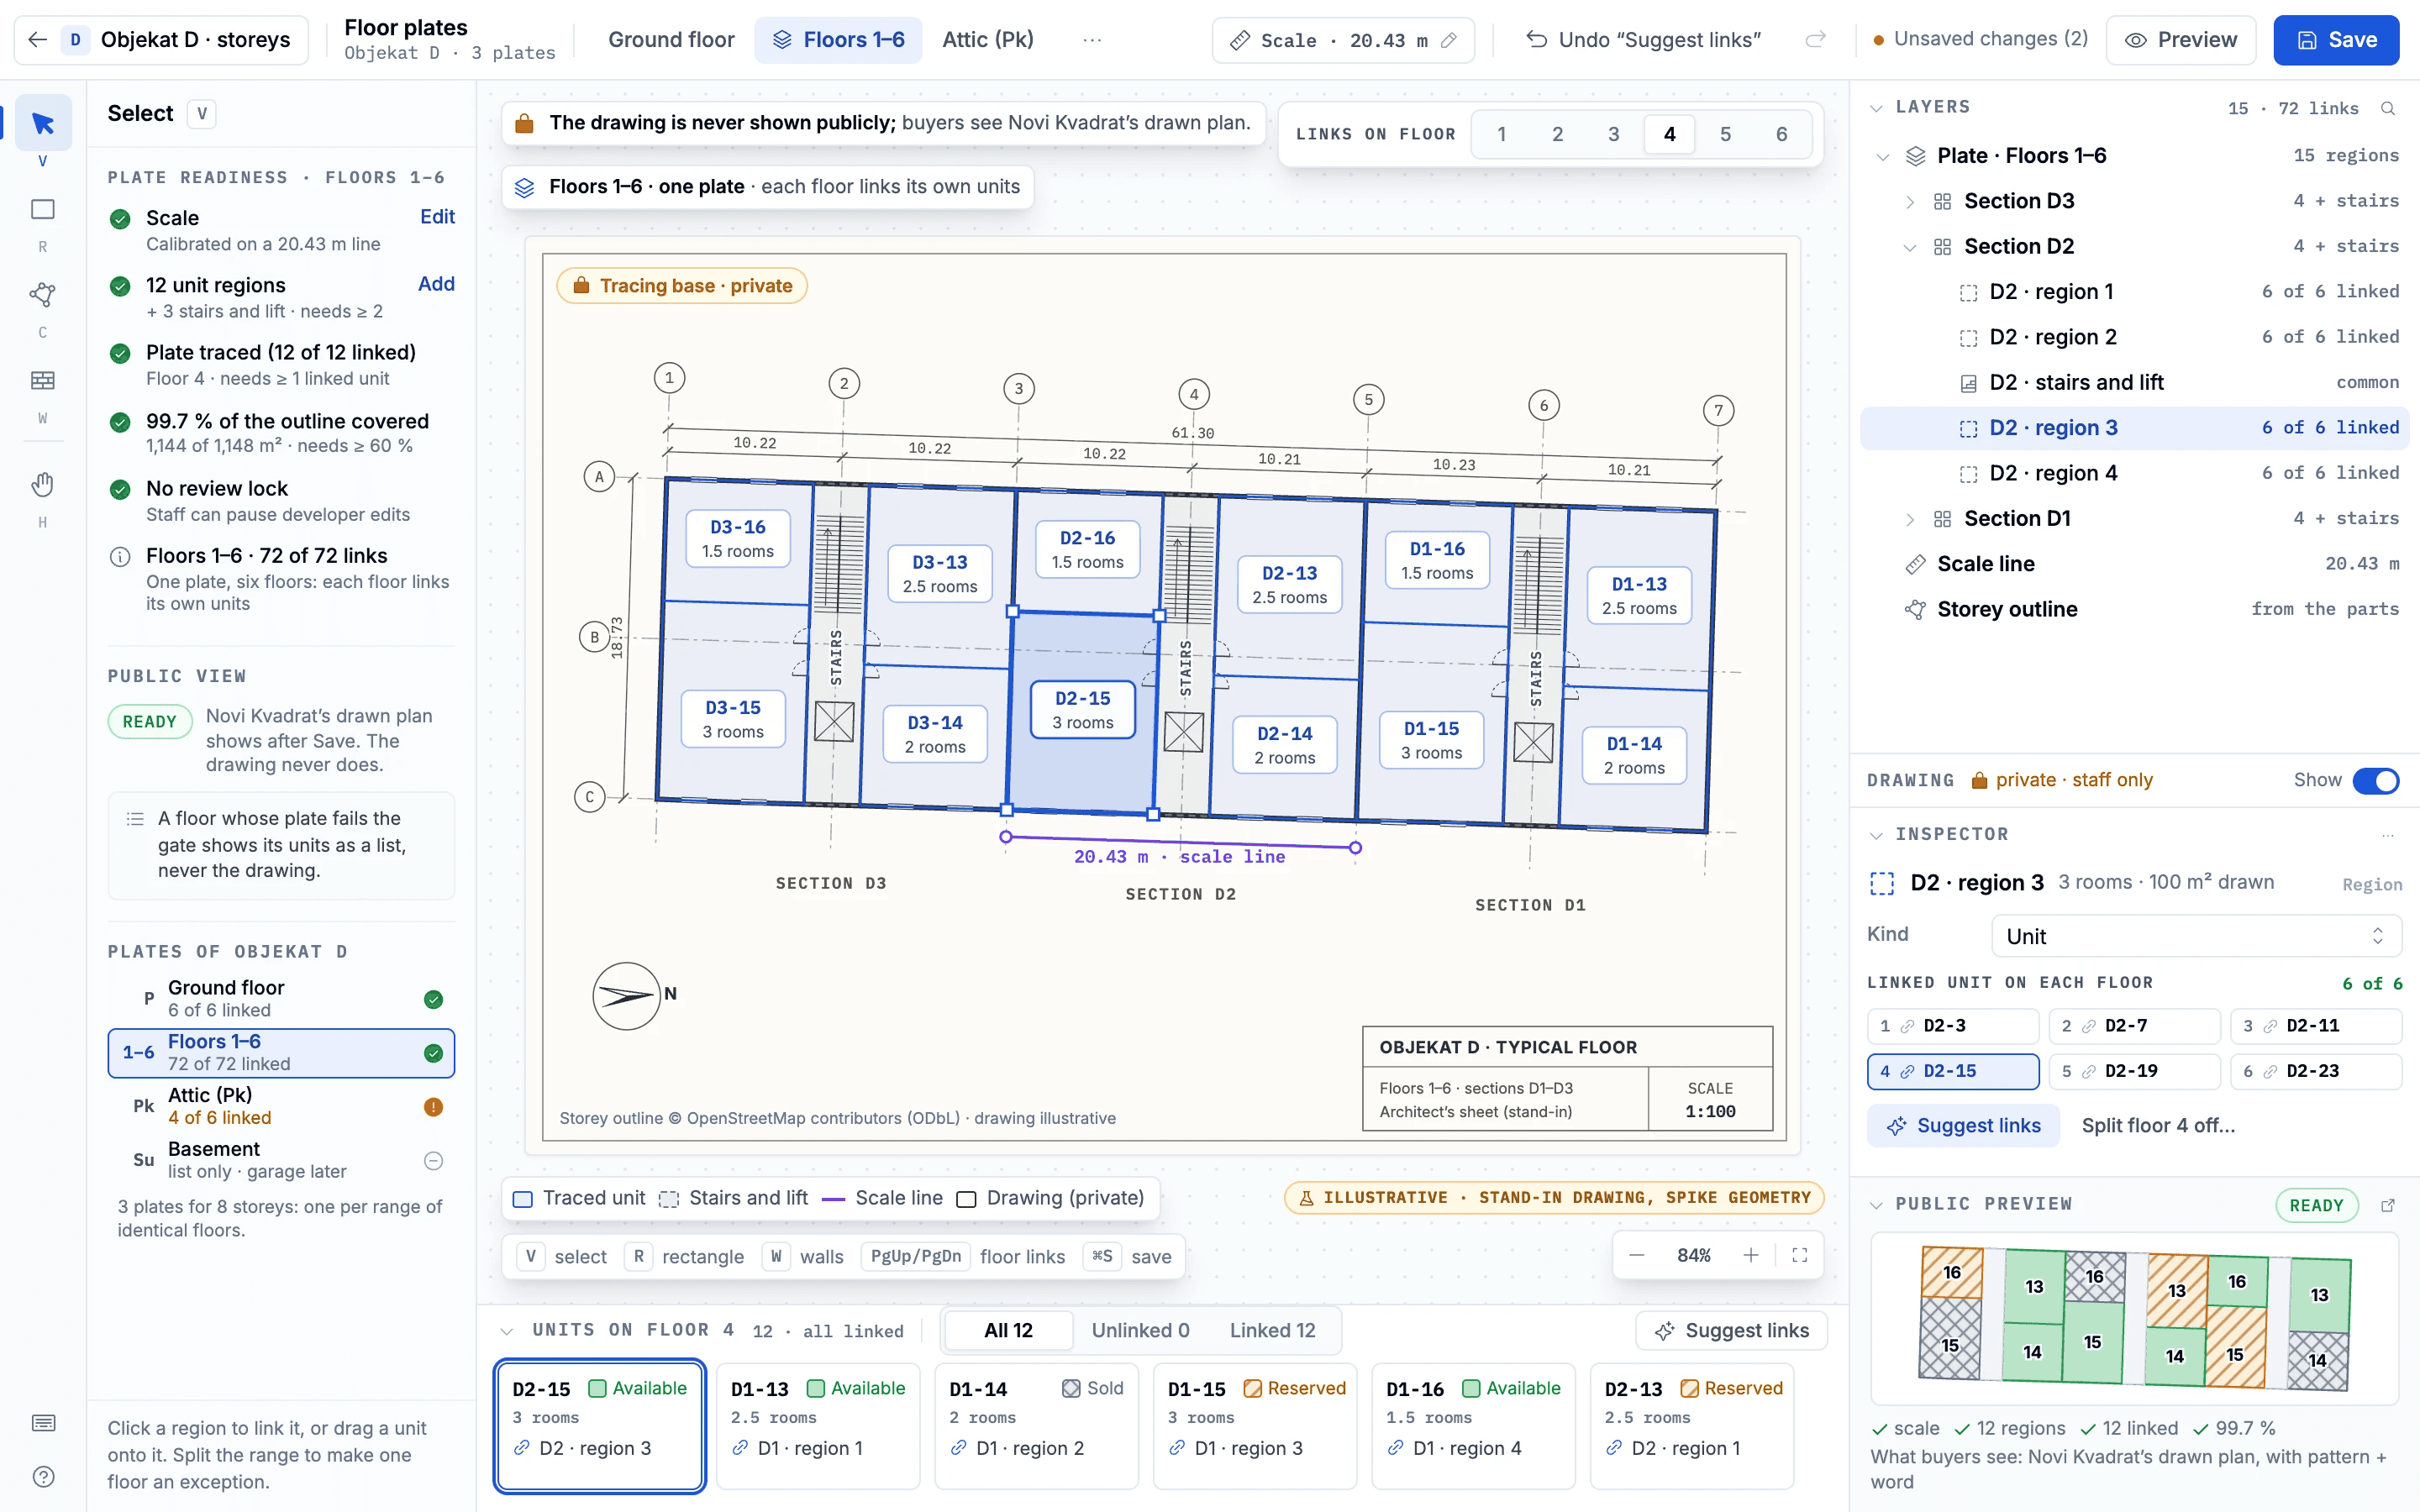The image size is (2420, 1512).
Task: Click Suggest links in the Inspector
Action: click(1963, 1125)
